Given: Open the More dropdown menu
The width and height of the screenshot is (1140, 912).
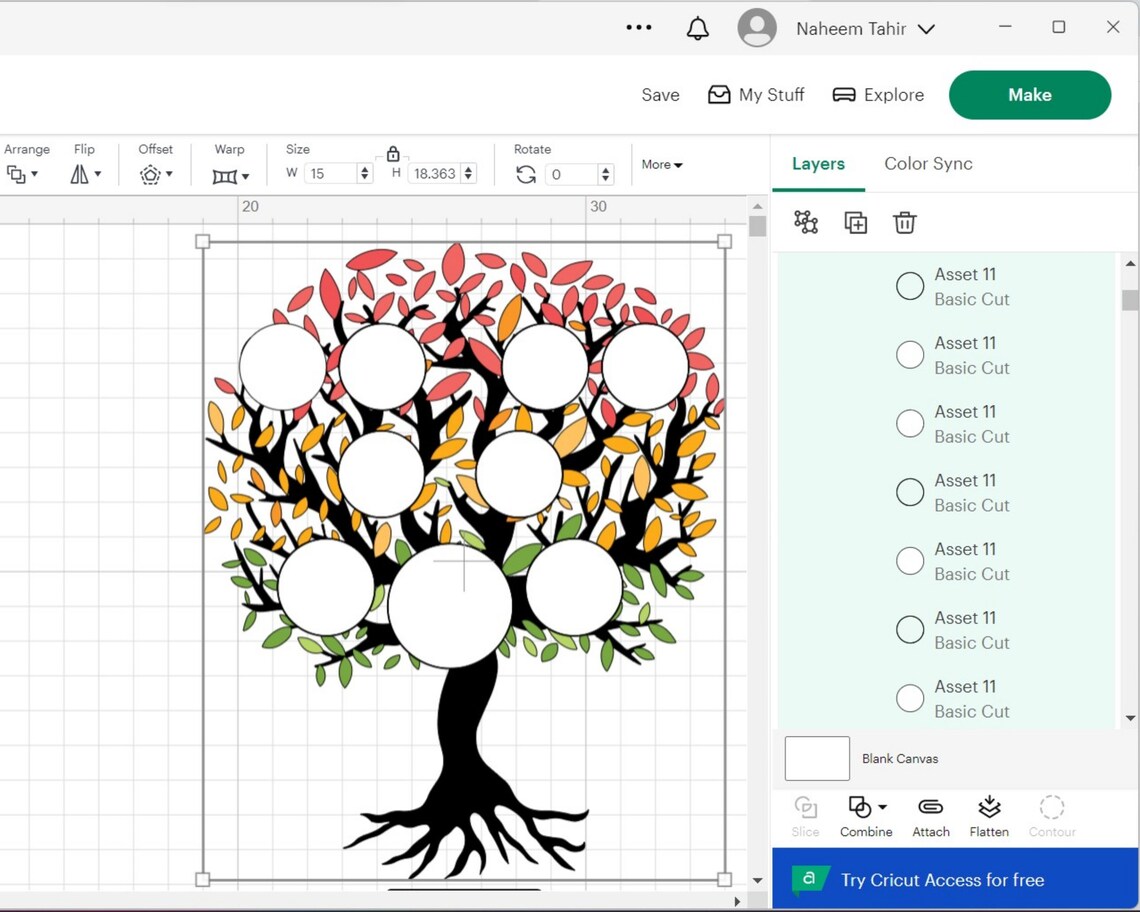Looking at the screenshot, I should click(662, 164).
